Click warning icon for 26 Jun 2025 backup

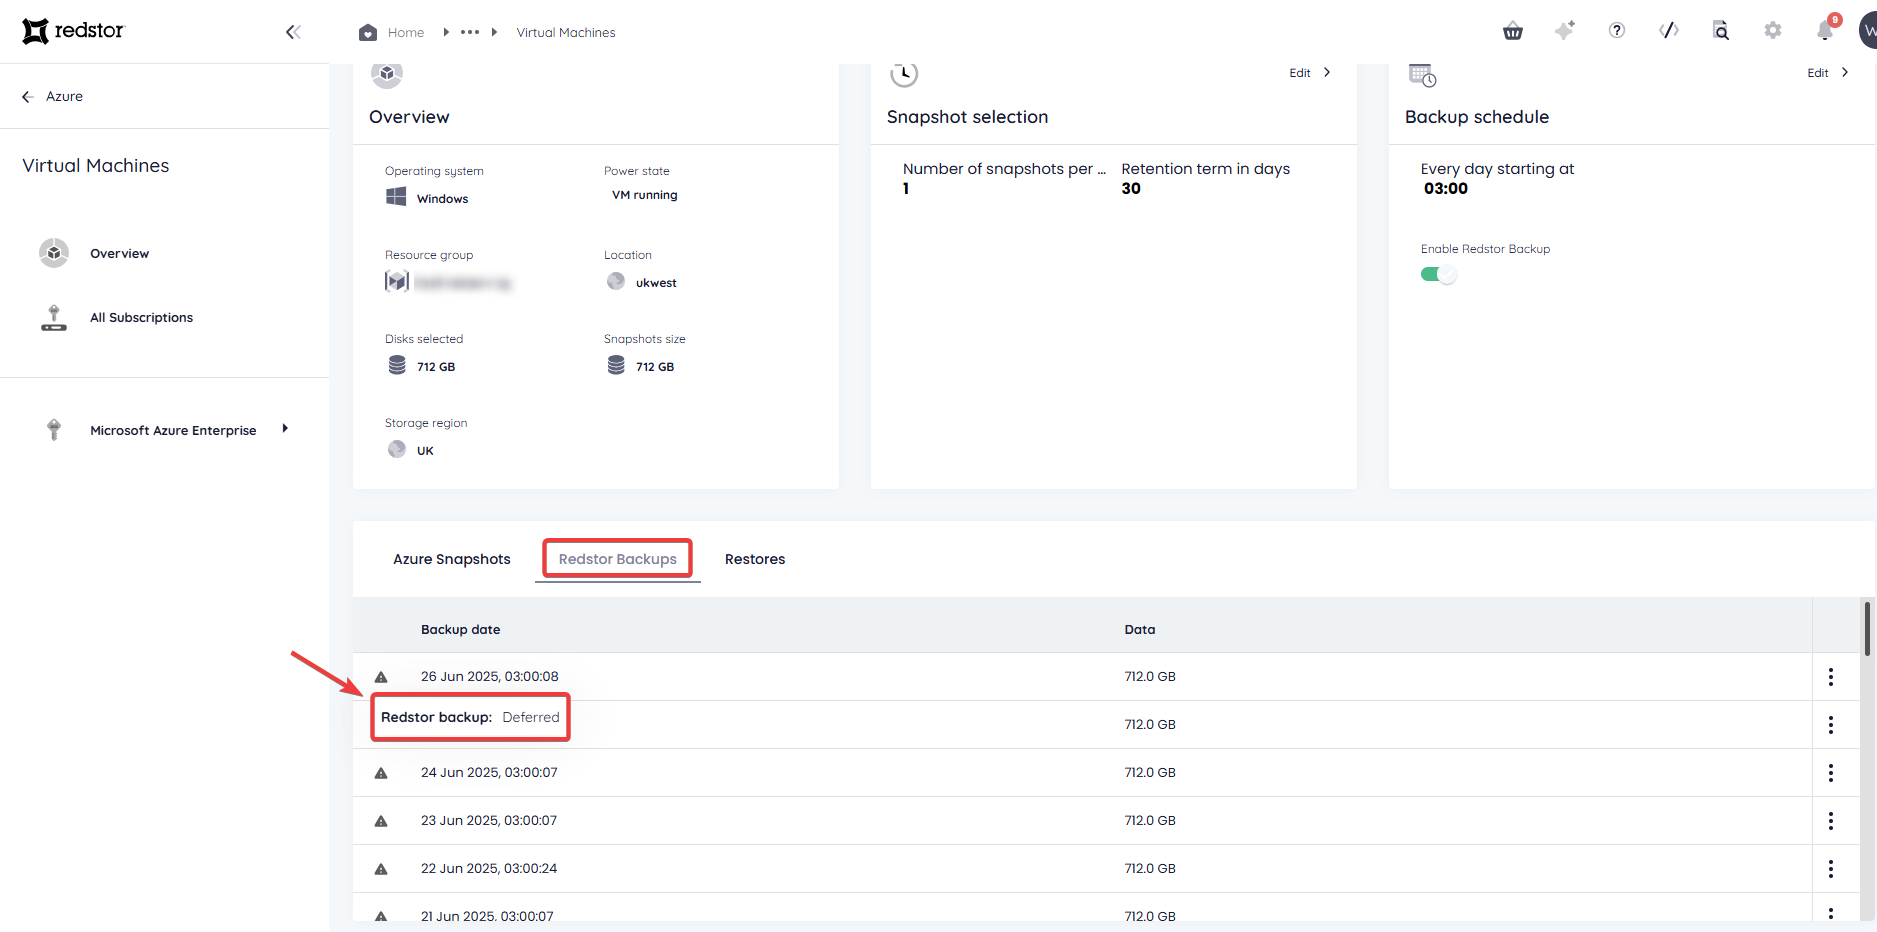point(381,677)
